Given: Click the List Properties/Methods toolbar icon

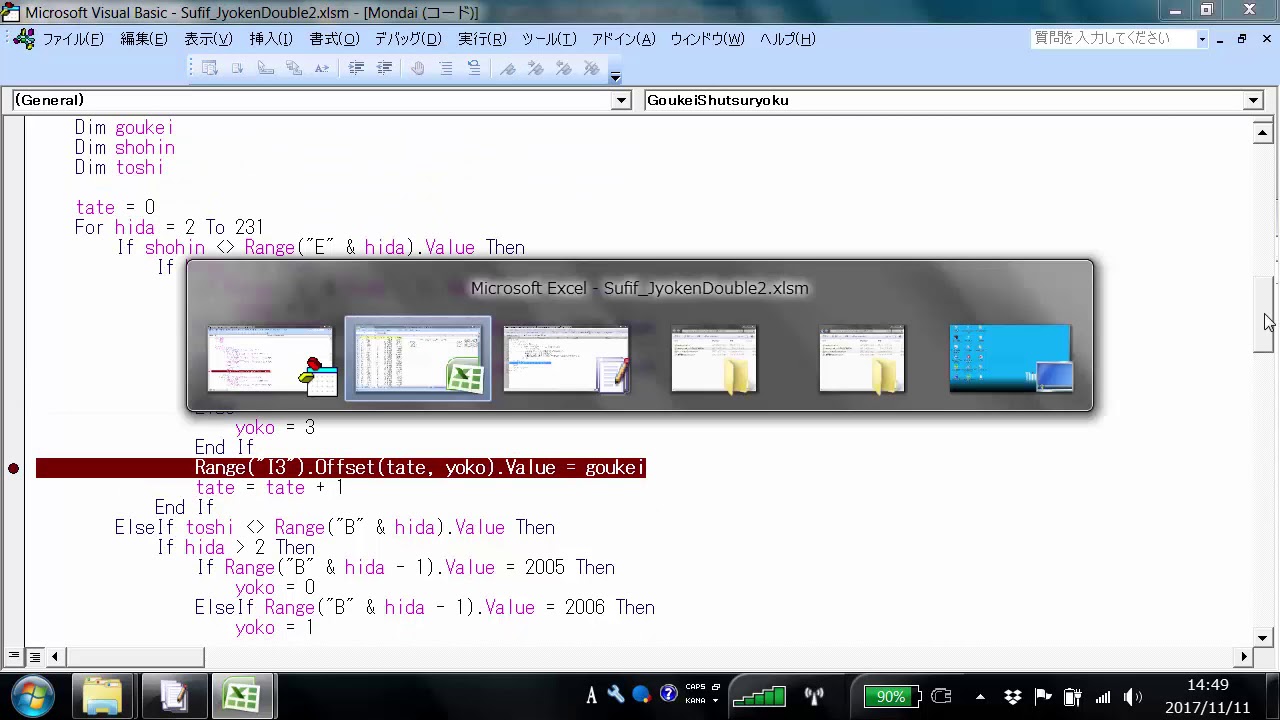Looking at the screenshot, I should (x=209, y=68).
